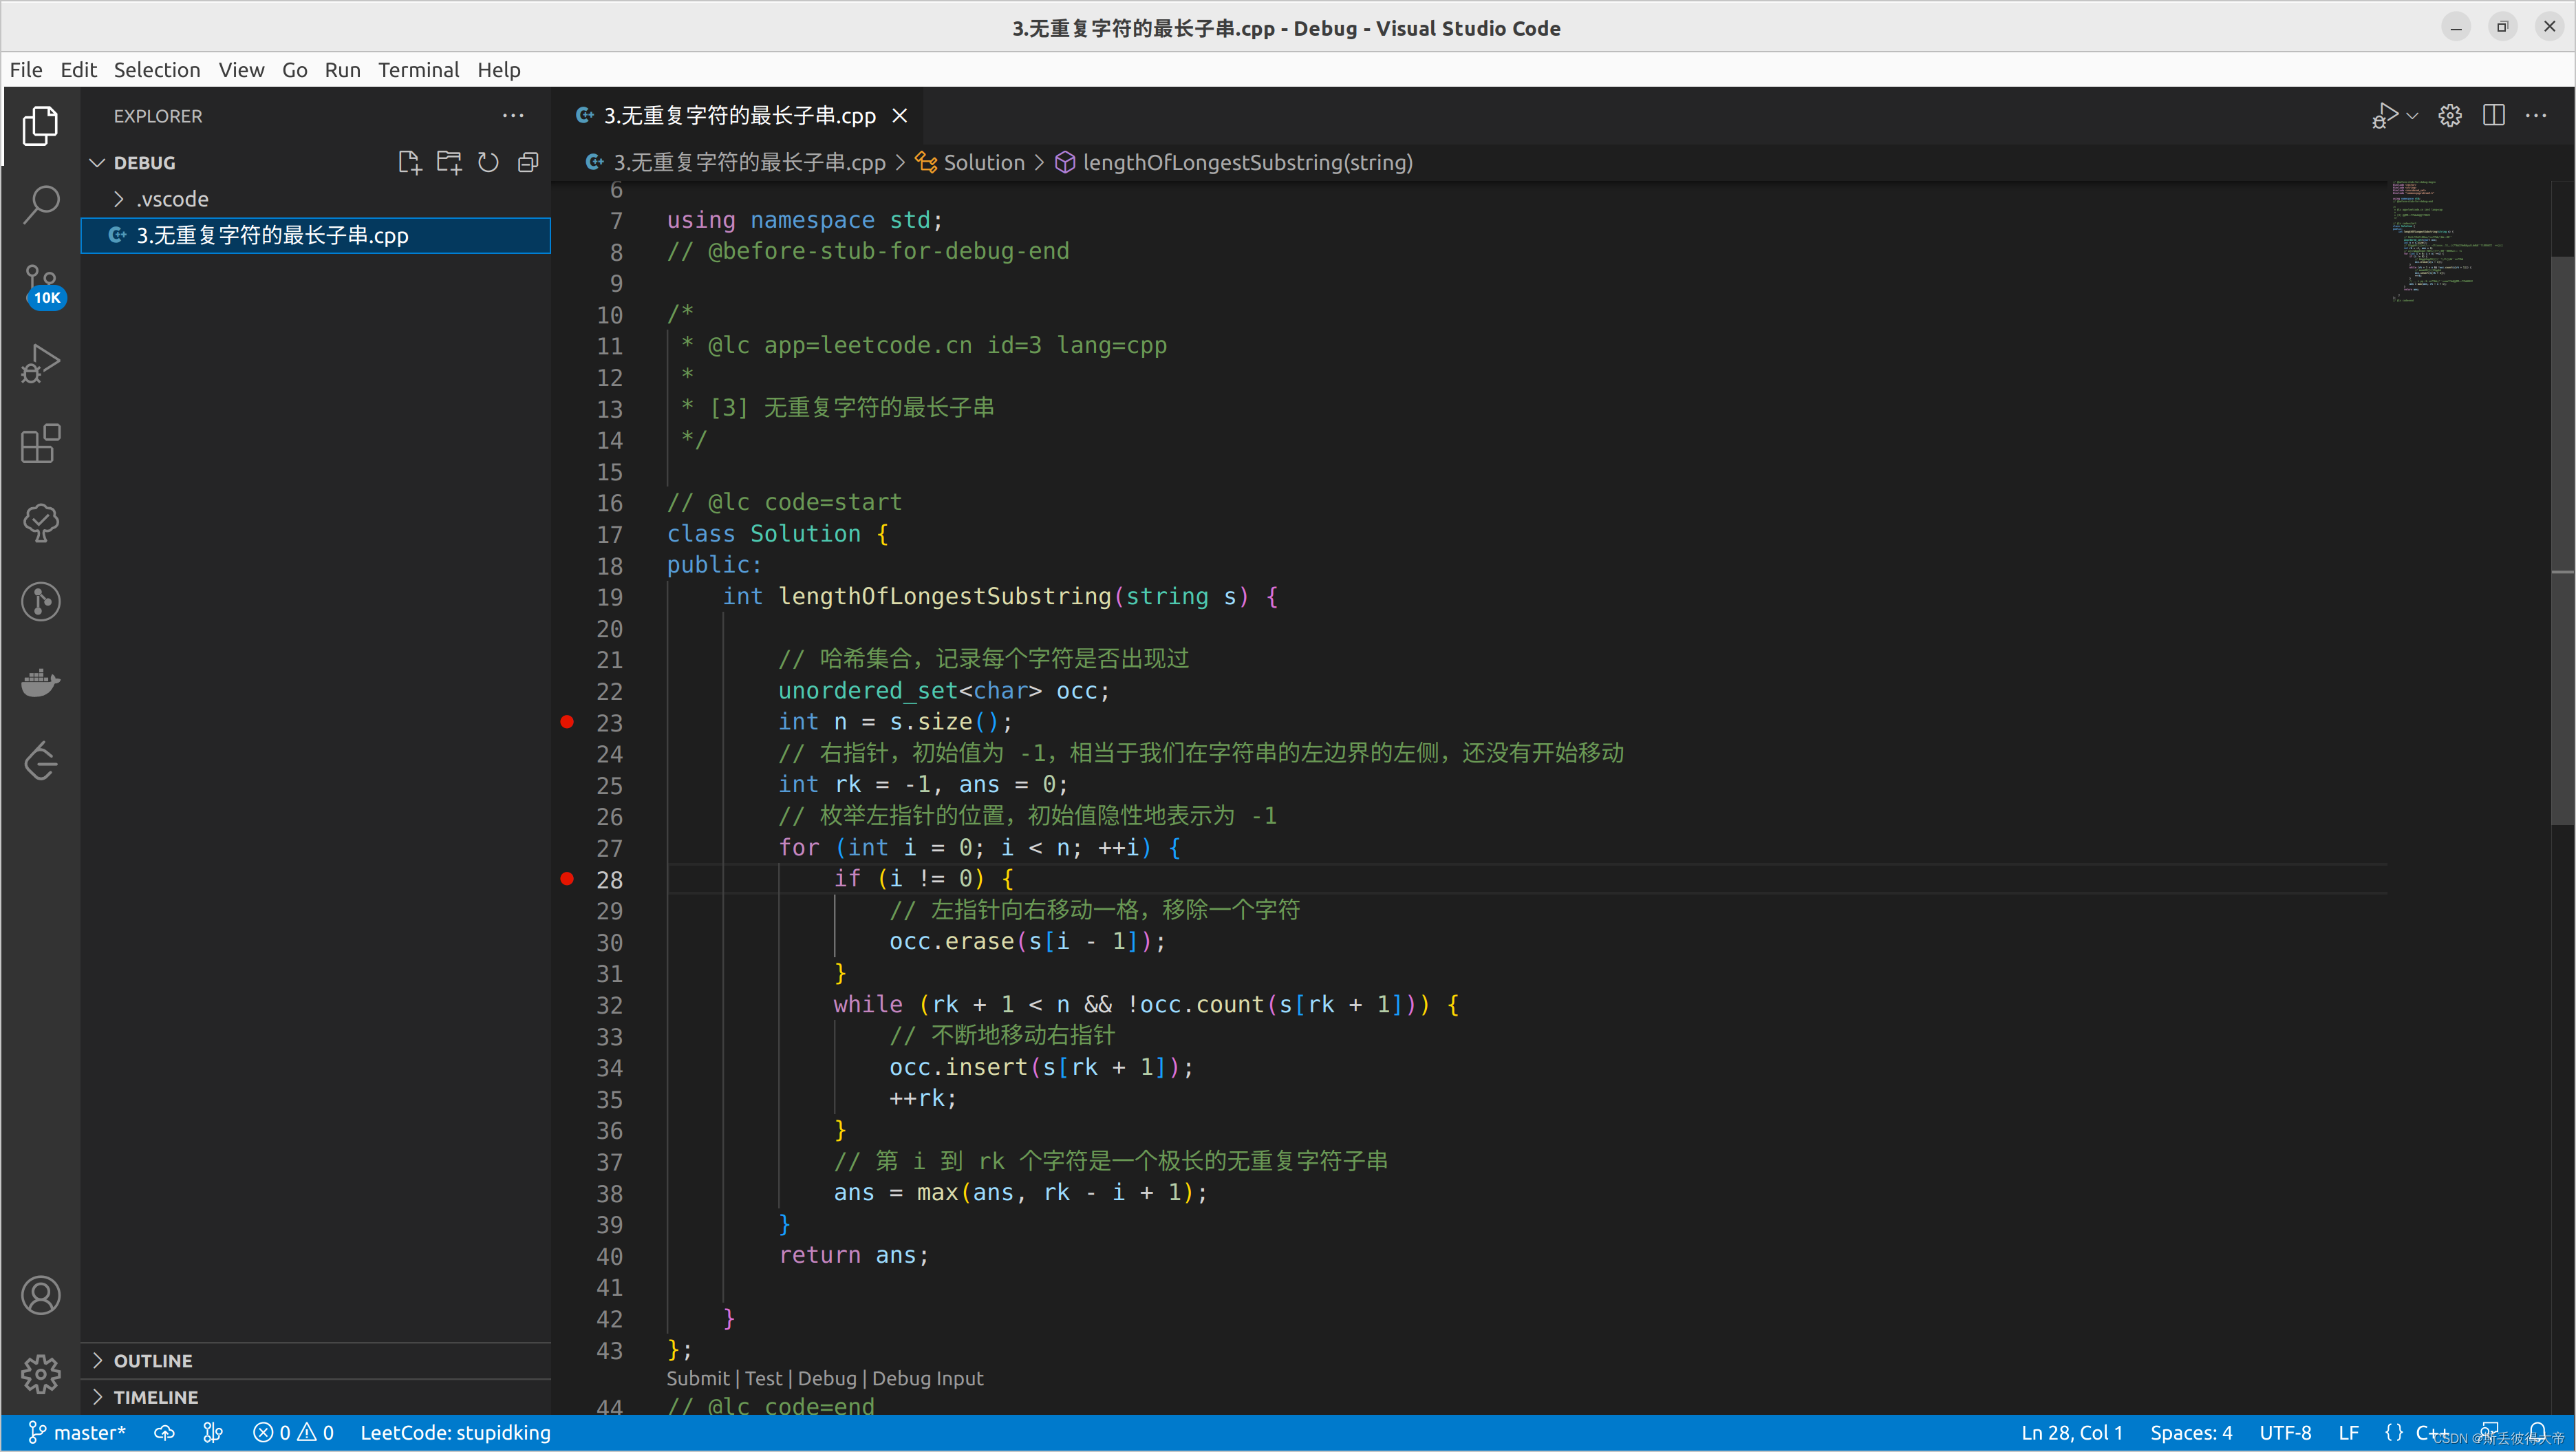Image resolution: width=2576 pixels, height=1452 pixels.
Task: Open lengthOfLongestSubstring breadcrumb dropdown
Action: click(x=1234, y=162)
